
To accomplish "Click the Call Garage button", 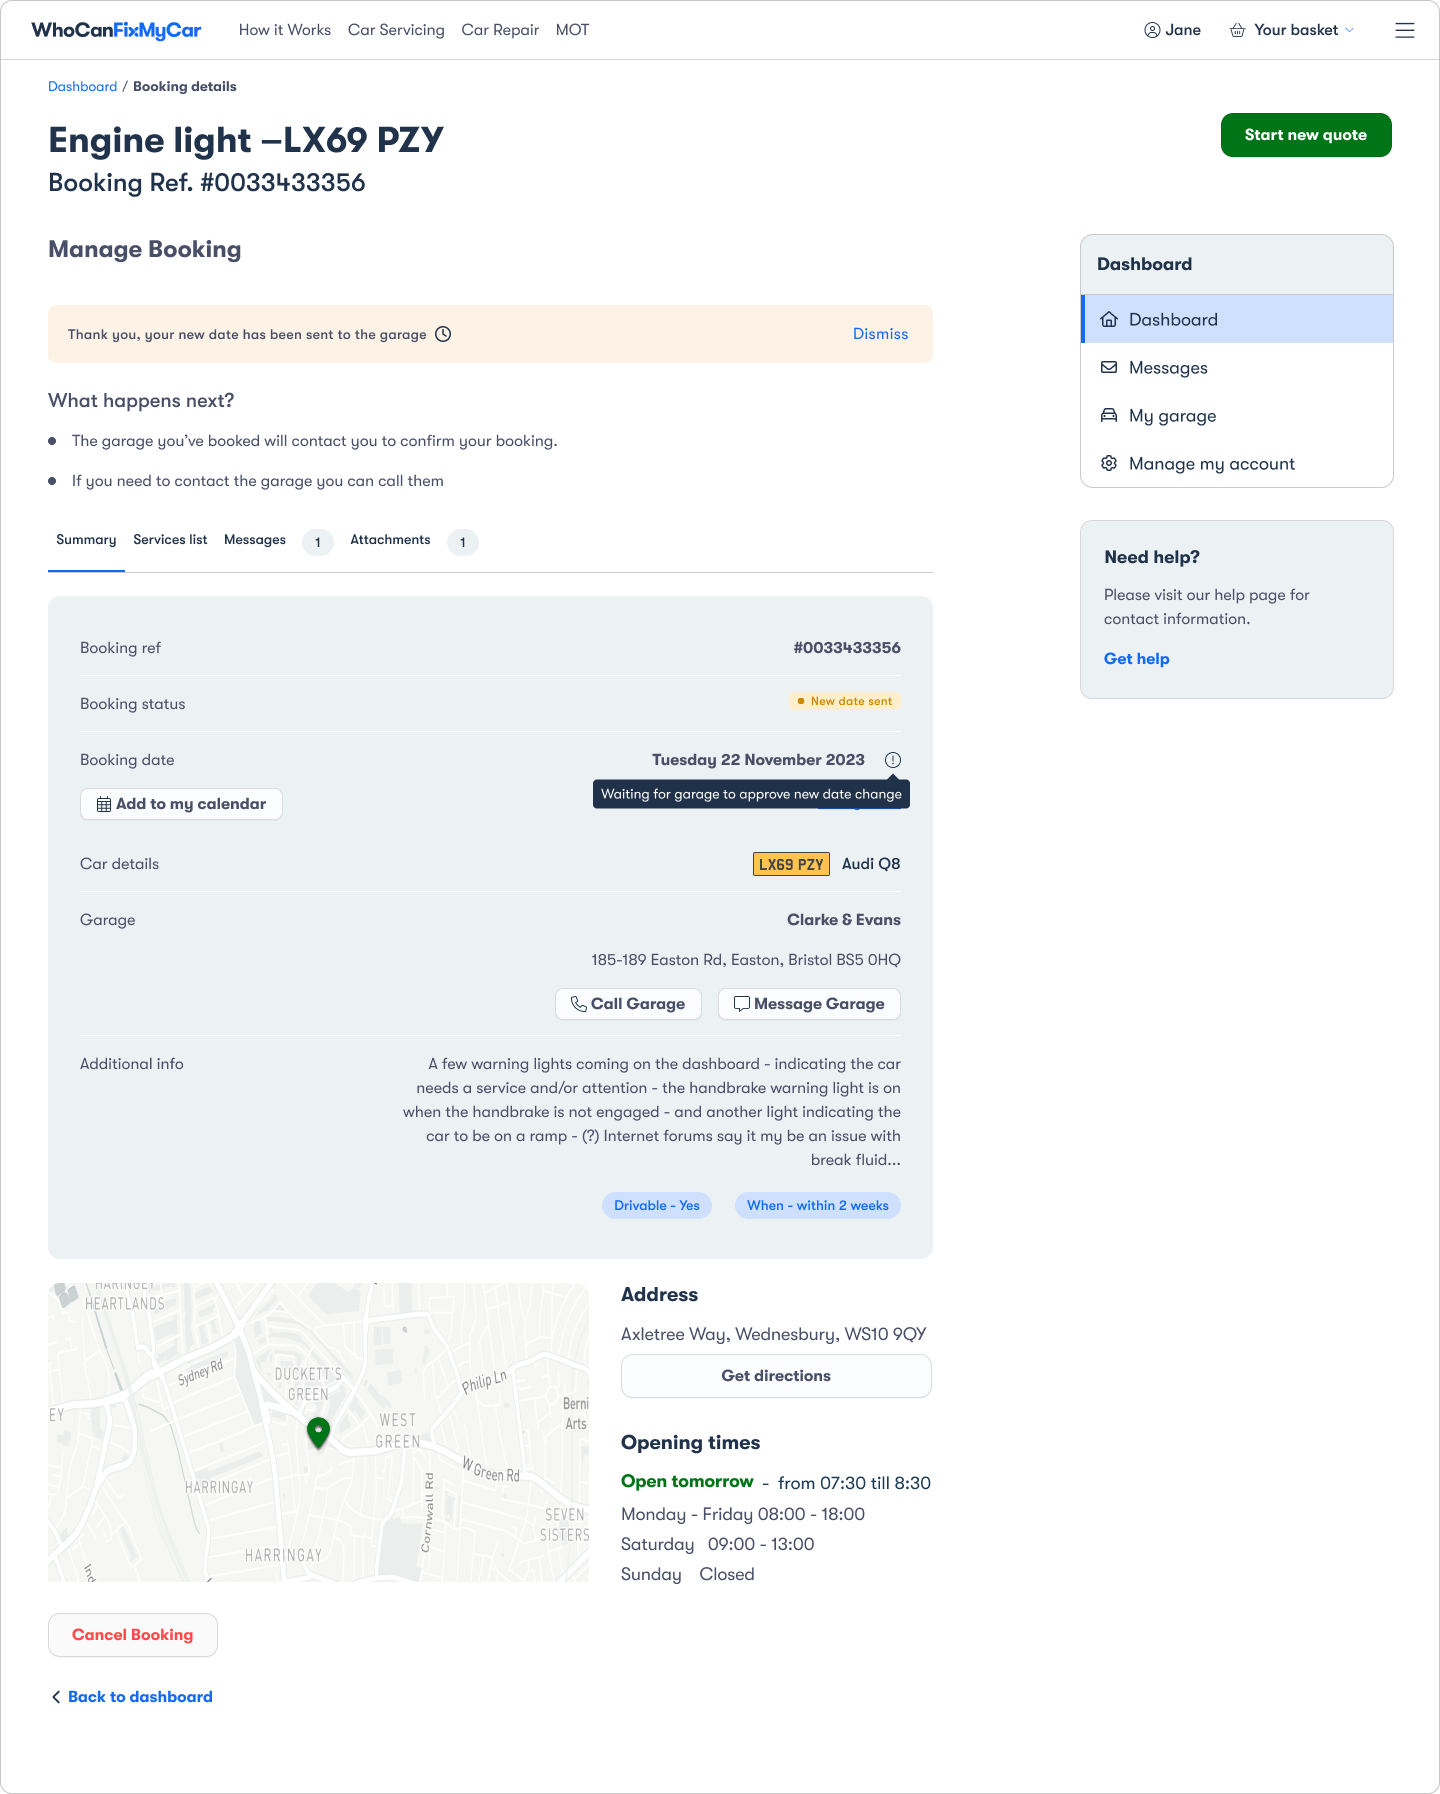I will [x=628, y=1004].
